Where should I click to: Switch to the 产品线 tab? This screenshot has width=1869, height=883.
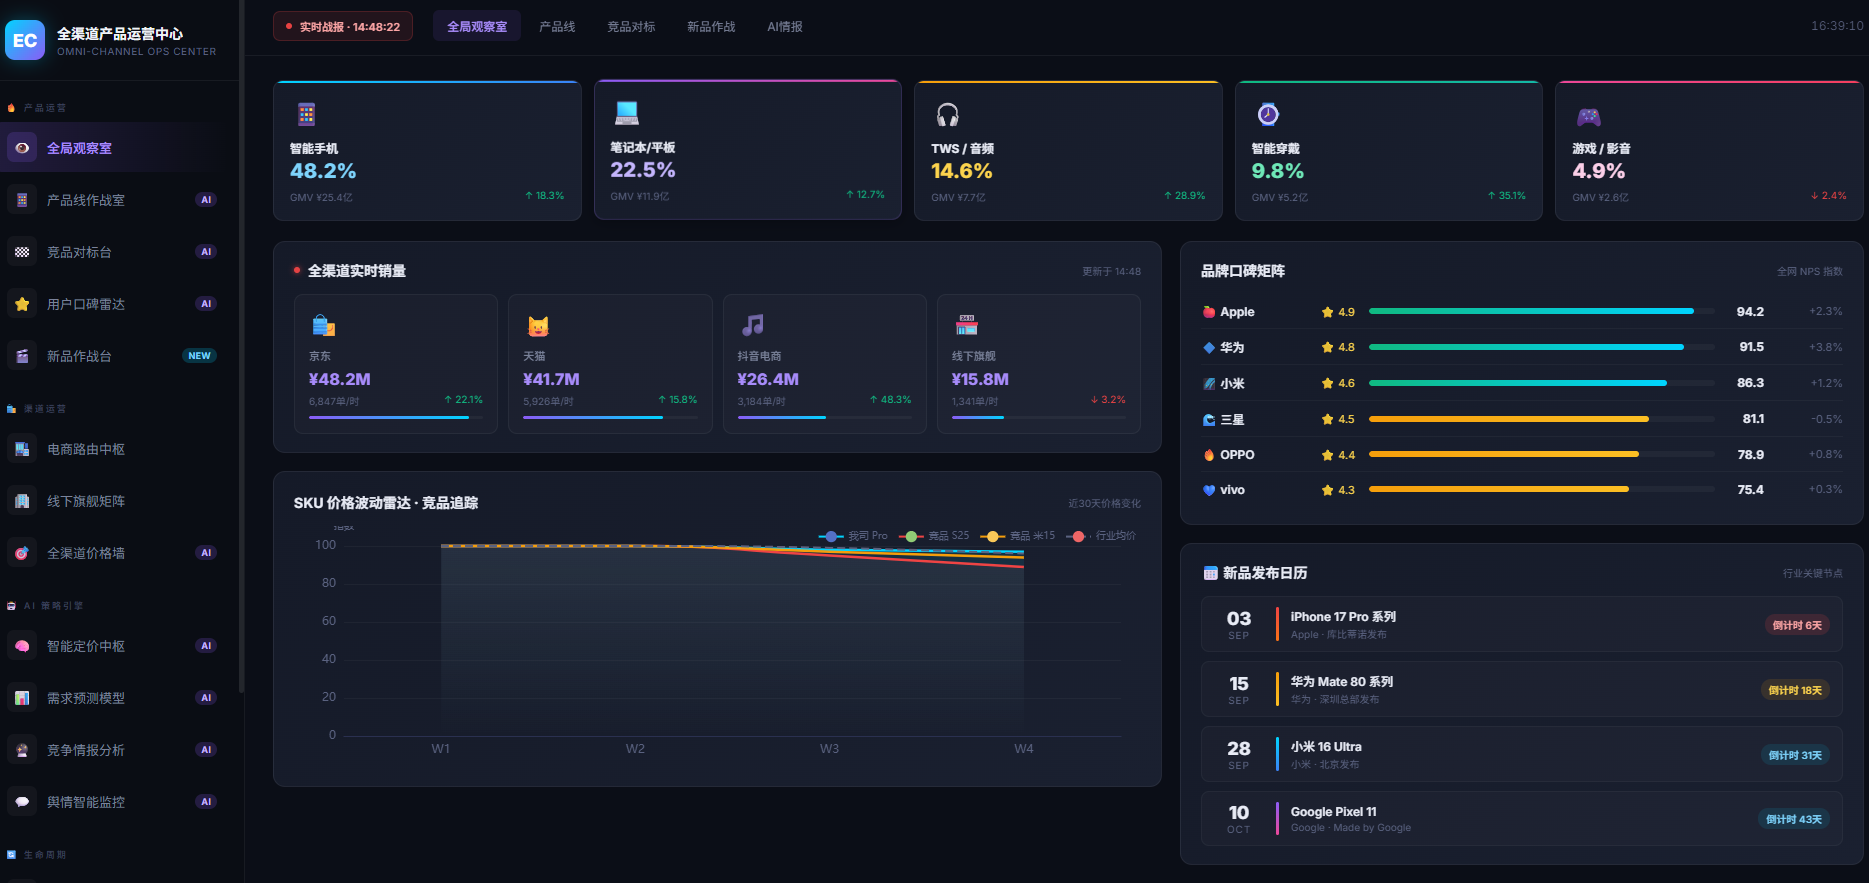coord(557,27)
